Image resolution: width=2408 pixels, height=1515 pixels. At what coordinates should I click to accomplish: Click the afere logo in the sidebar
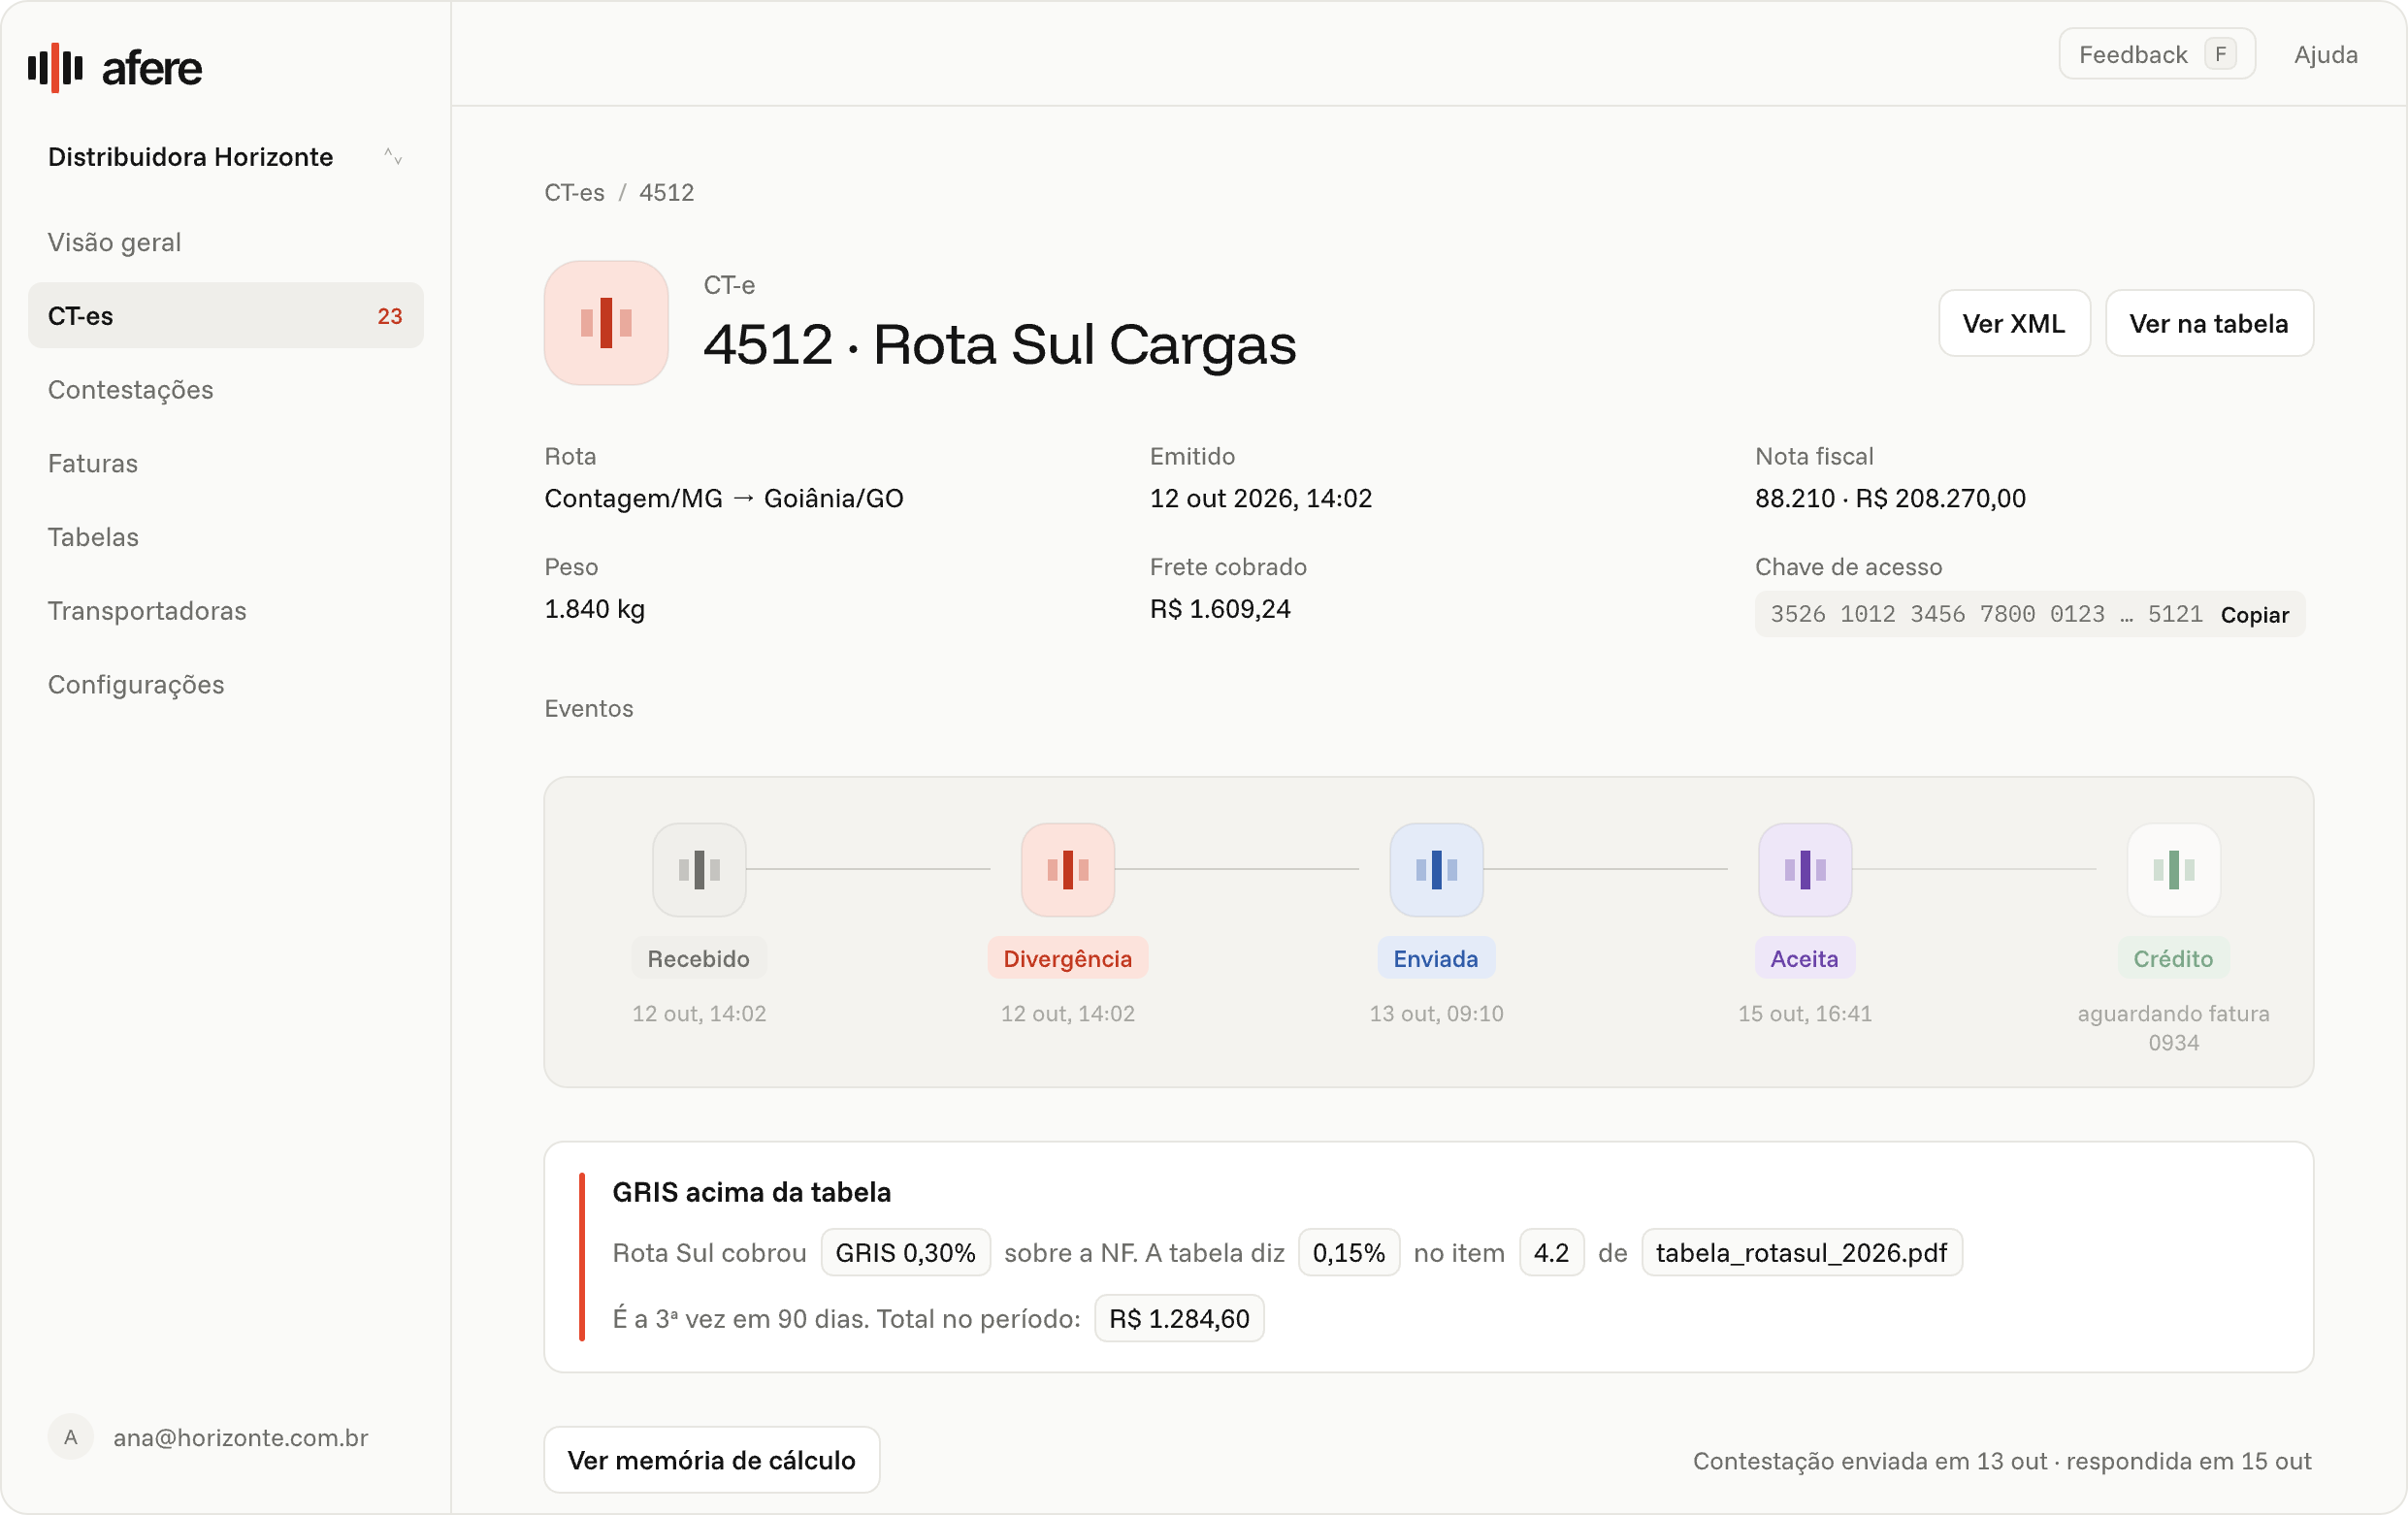(115, 68)
